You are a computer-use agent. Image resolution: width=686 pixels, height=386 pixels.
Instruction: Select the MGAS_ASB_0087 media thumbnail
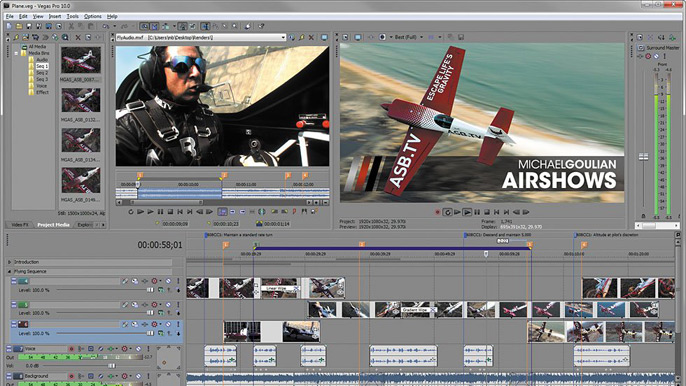click(81, 60)
